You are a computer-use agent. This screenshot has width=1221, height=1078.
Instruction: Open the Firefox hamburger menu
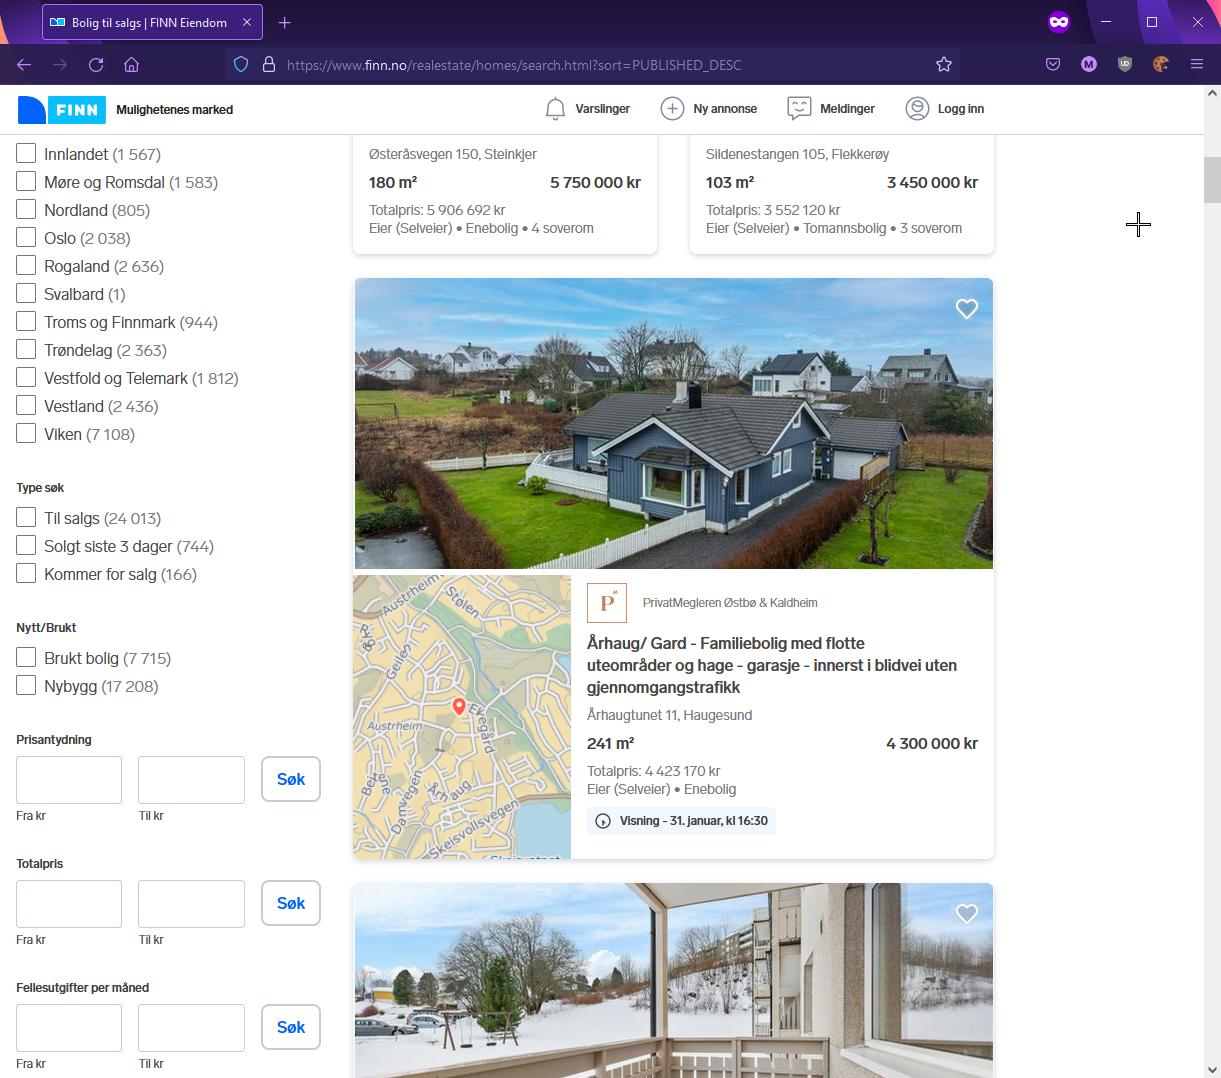coord(1197,65)
